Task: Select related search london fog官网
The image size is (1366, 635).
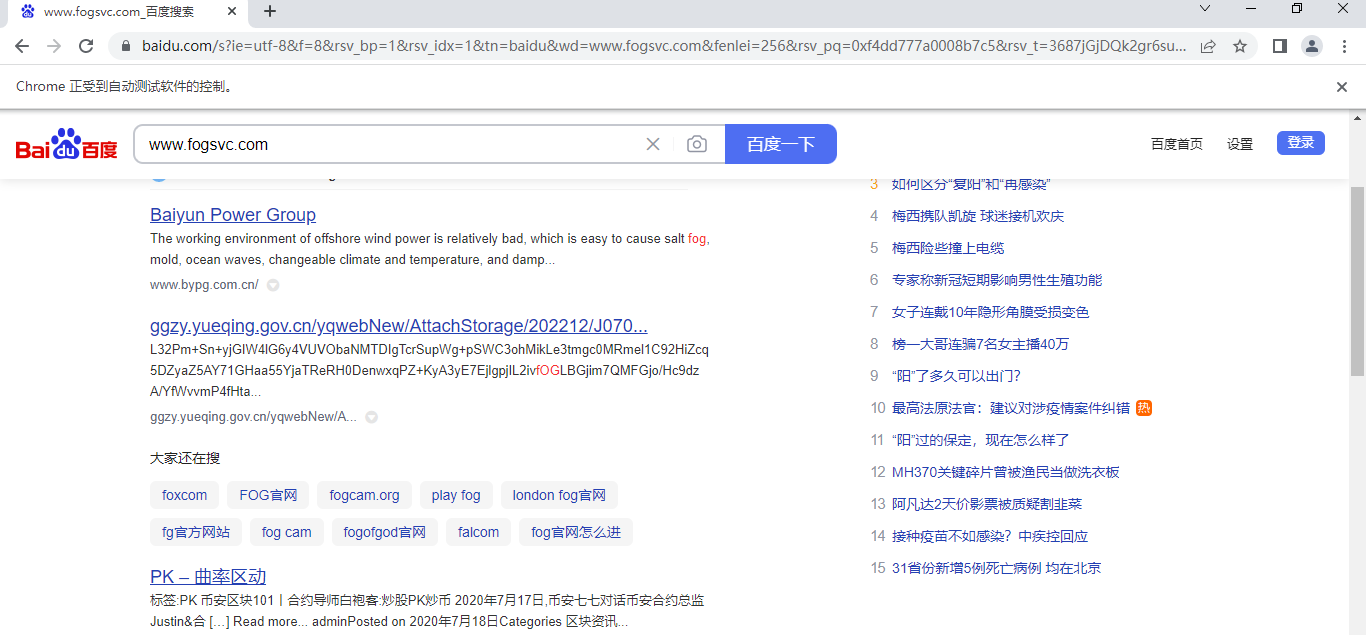Action: click(x=559, y=495)
